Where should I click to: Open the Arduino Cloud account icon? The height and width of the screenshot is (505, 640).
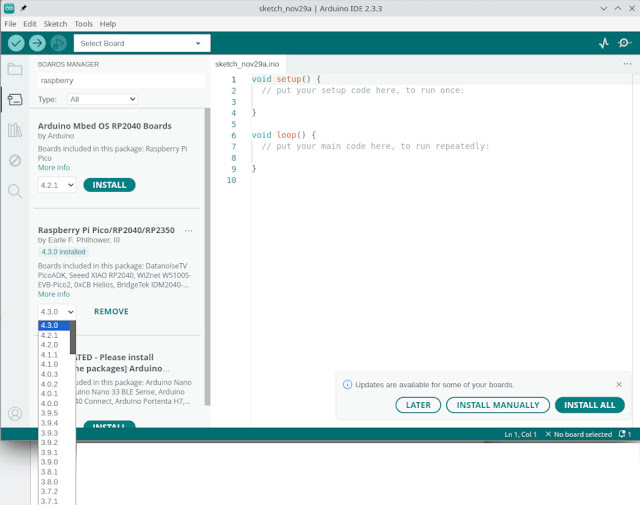(15, 414)
